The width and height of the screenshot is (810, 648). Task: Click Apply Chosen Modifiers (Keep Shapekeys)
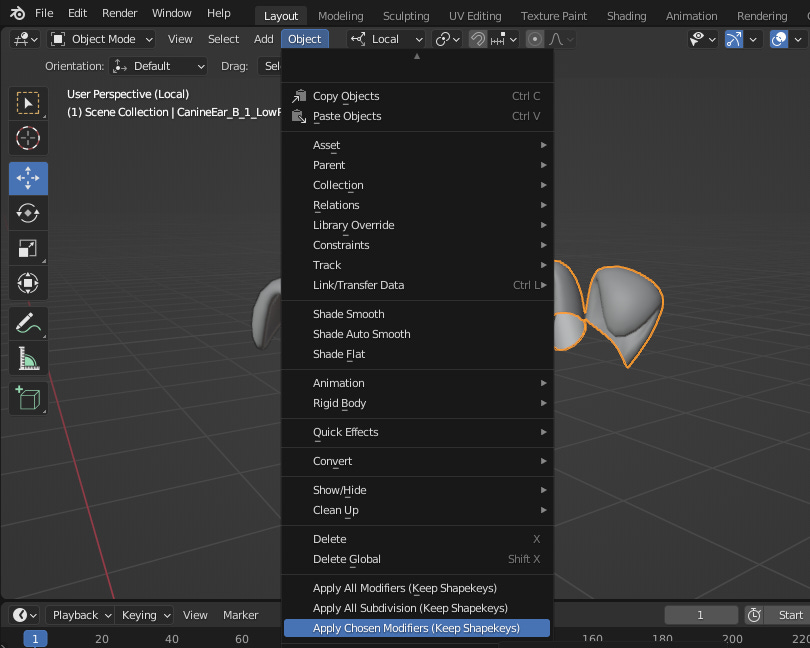416,628
